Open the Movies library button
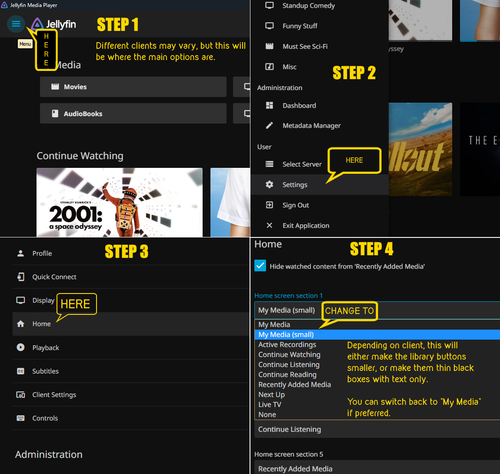This screenshot has height=474, width=500. coord(133,87)
